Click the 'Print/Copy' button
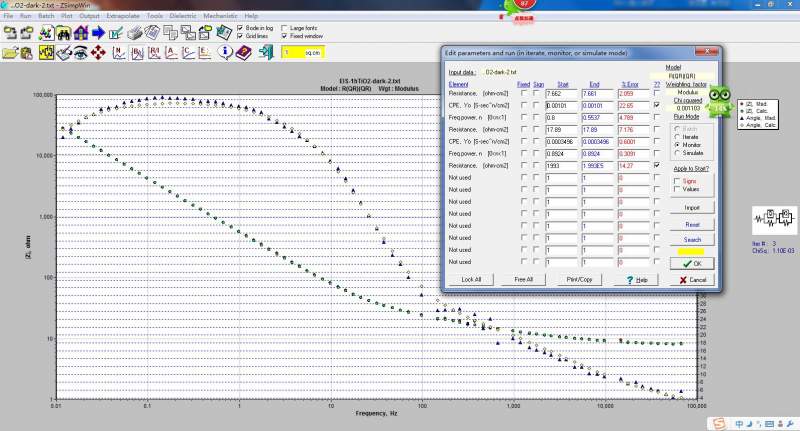Image resolution: width=800 pixels, height=431 pixels. point(580,279)
